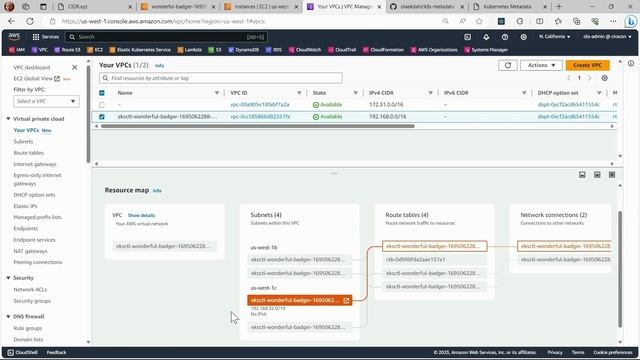The image size is (640, 360).
Task: Click the Feedback footer link
Action: pyautogui.click(x=56, y=352)
